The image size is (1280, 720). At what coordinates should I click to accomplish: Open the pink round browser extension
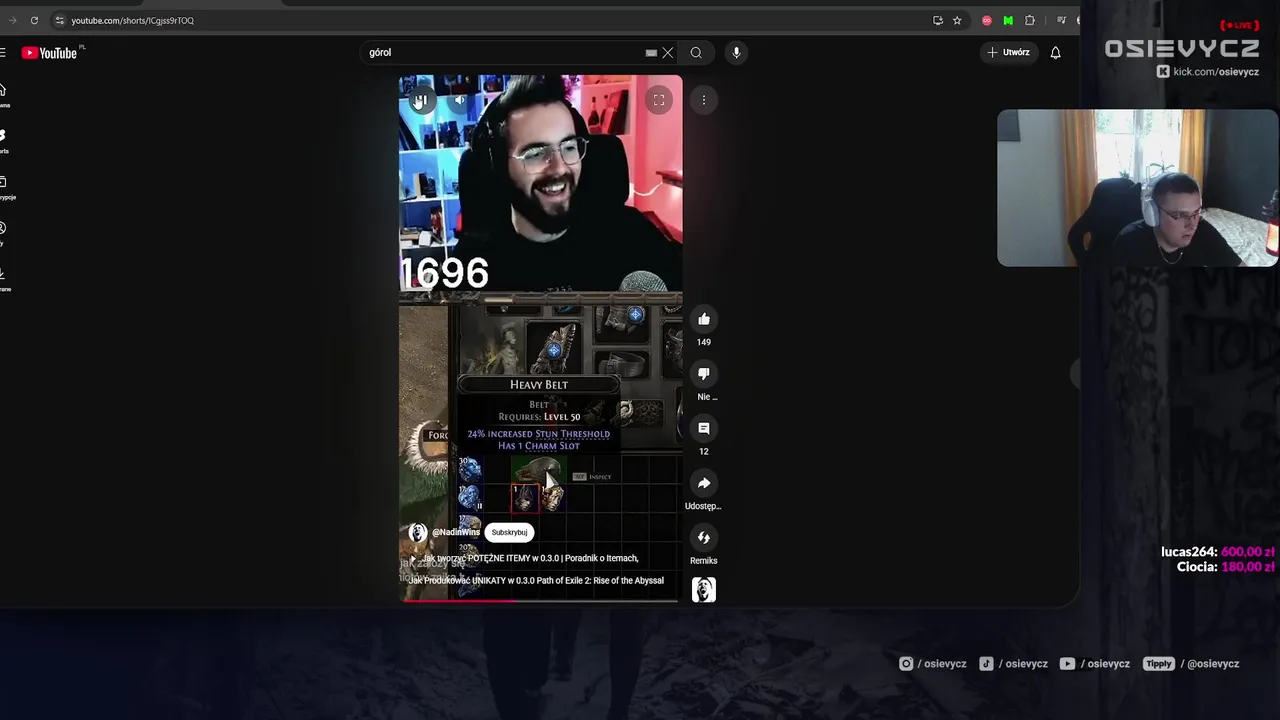click(x=987, y=20)
